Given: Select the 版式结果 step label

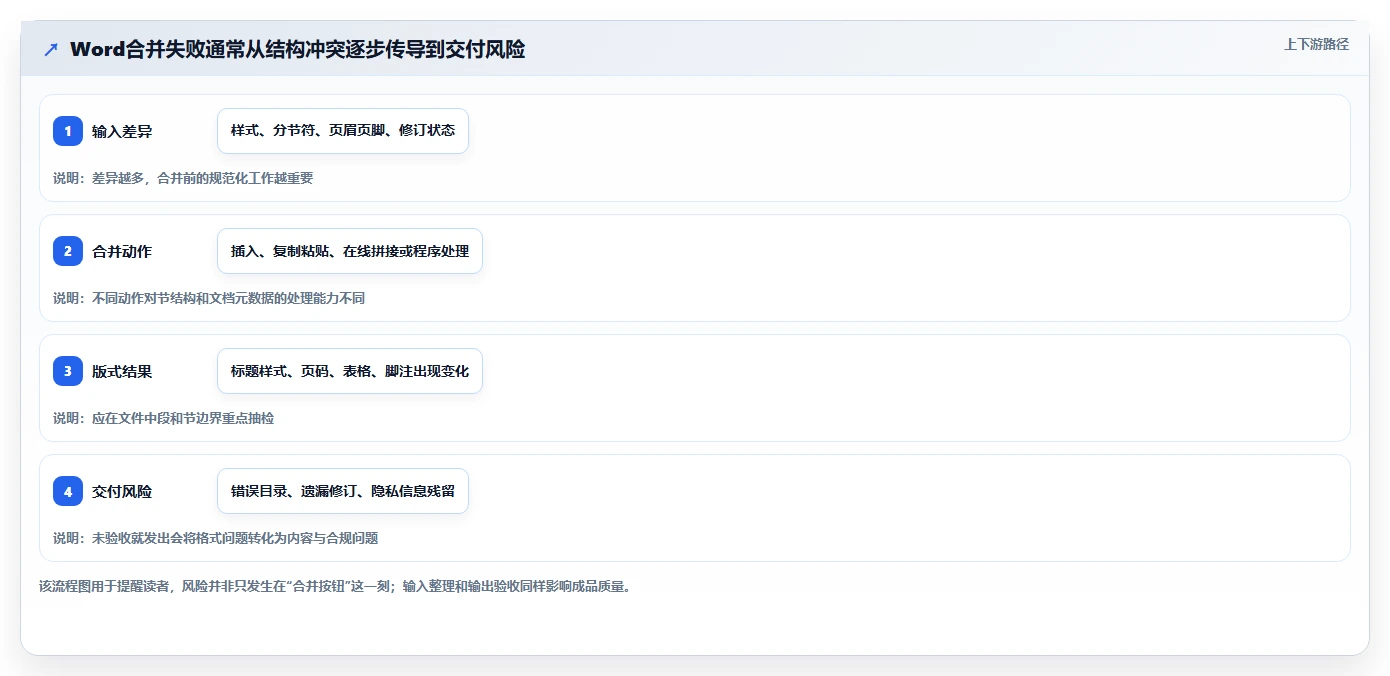Looking at the screenshot, I should click(x=122, y=371).
